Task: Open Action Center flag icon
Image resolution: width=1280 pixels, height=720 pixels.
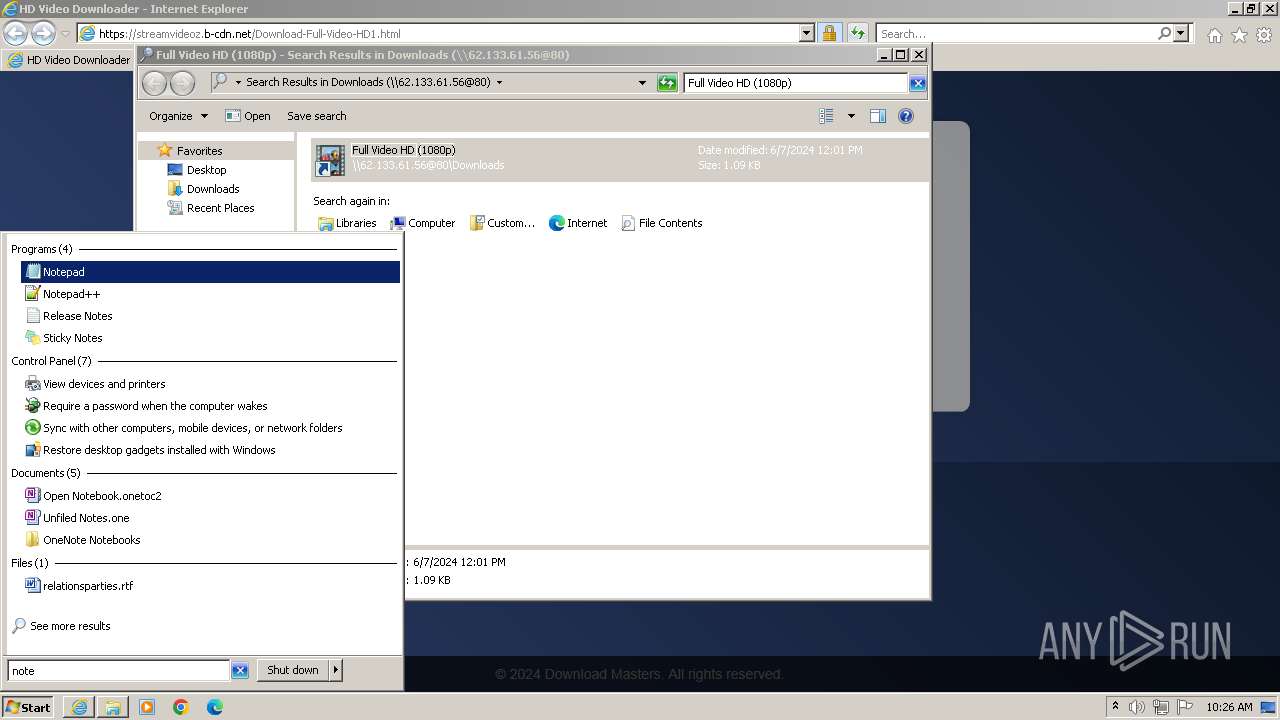Action: [x=1185, y=707]
